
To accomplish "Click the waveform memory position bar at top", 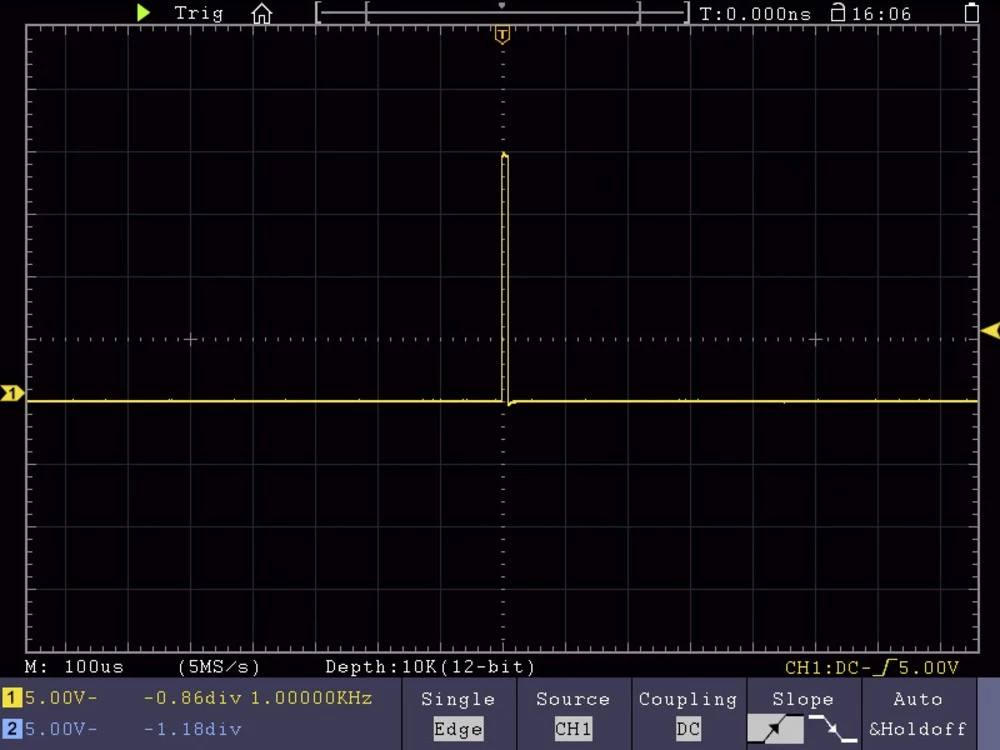I will pos(502,13).
